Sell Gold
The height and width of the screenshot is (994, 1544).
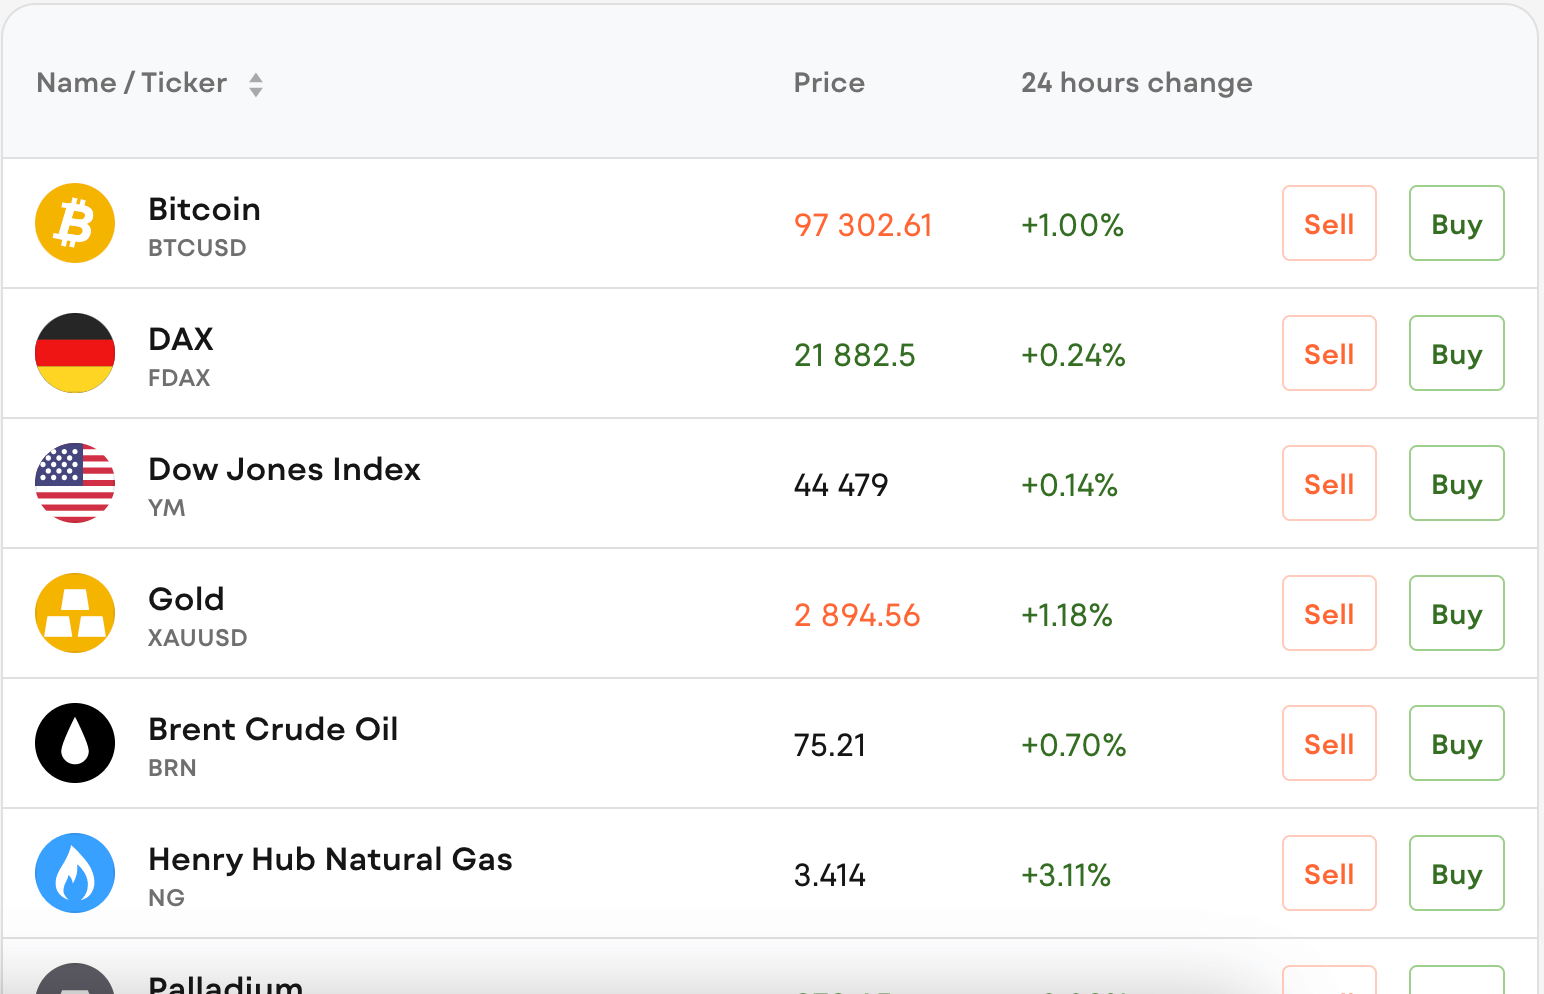coord(1329,613)
